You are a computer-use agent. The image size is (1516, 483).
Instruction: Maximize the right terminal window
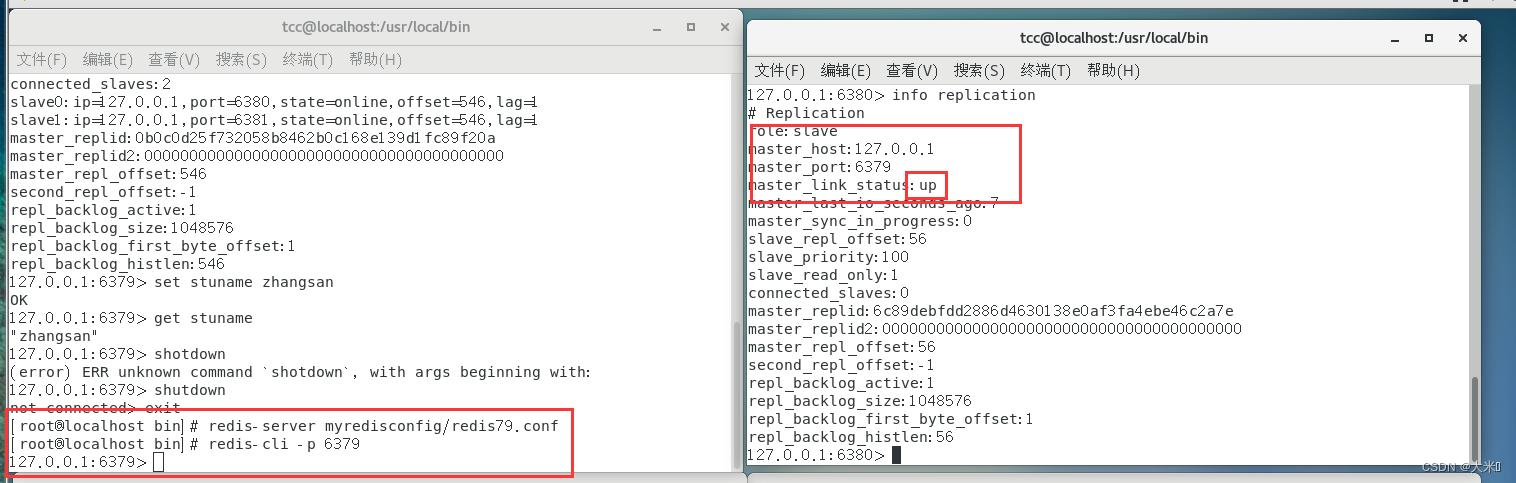coord(1428,38)
